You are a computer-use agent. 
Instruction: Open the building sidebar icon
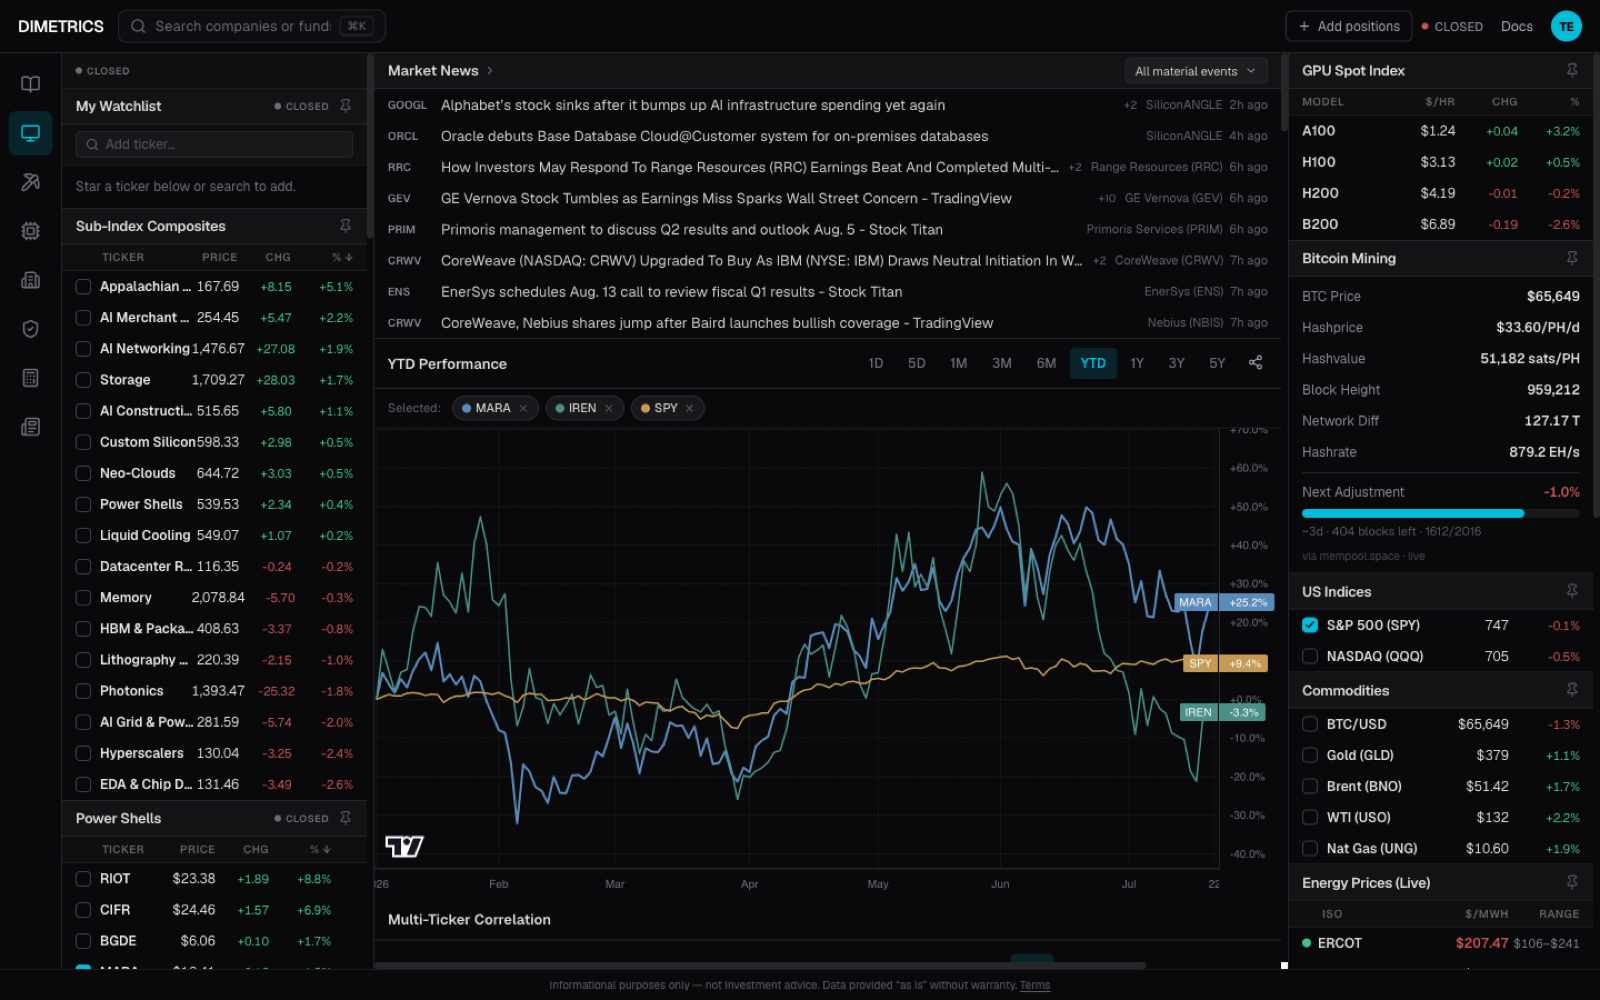[x=30, y=280]
